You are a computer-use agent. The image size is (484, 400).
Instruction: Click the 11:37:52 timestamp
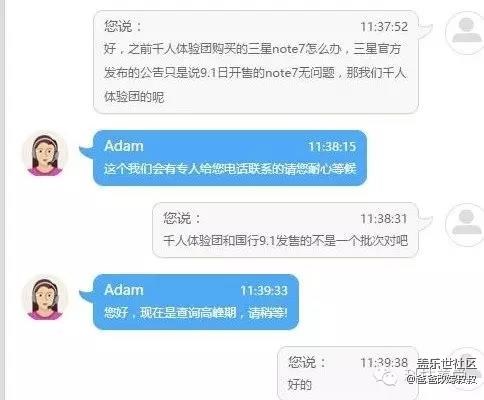(384, 27)
